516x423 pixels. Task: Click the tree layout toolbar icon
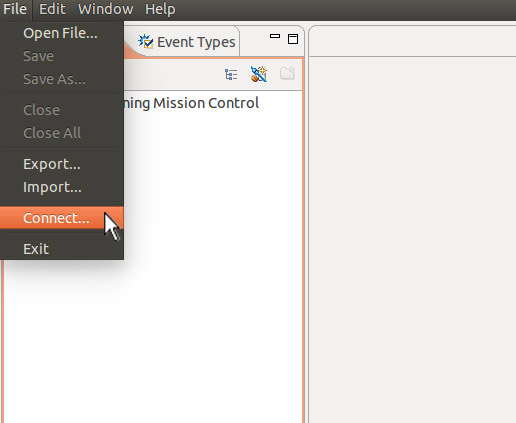click(231, 74)
